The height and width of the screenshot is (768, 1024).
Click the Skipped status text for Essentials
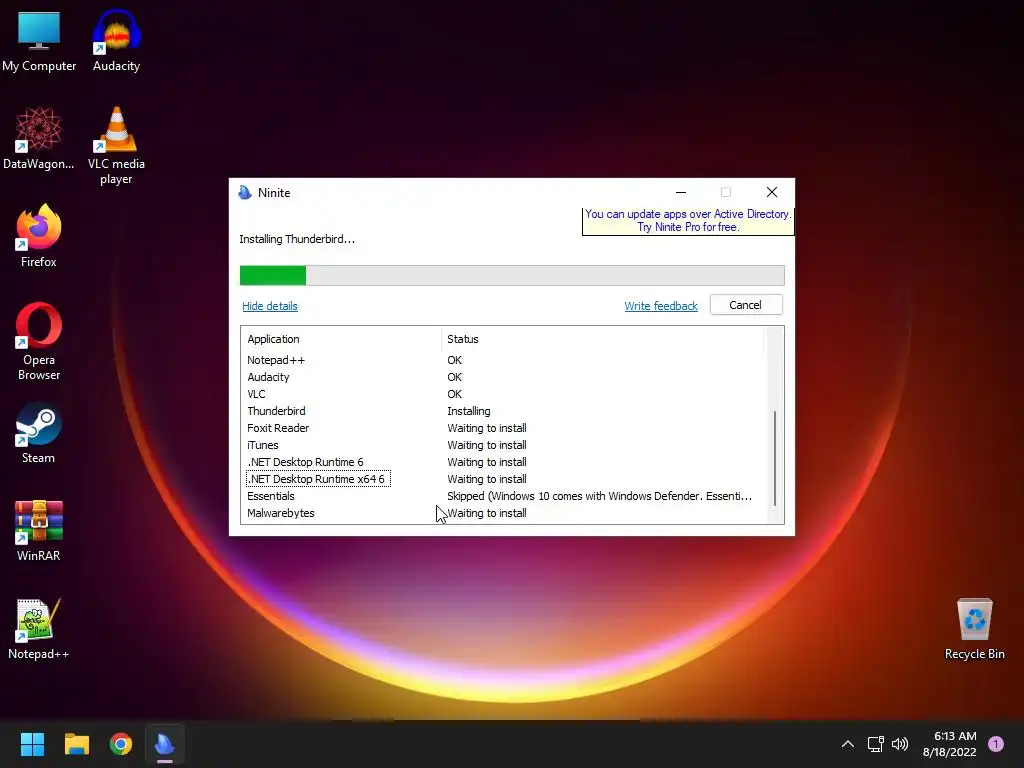click(x=600, y=496)
